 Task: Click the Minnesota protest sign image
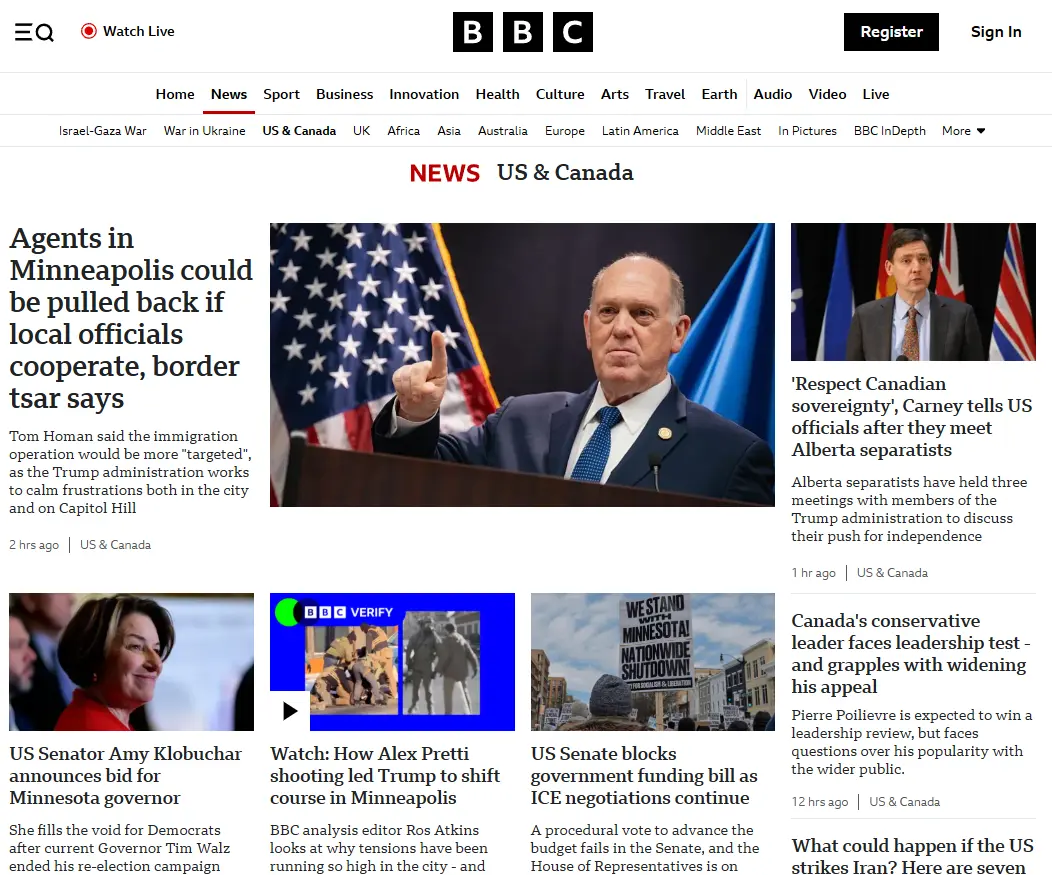click(x=653, y=662)
